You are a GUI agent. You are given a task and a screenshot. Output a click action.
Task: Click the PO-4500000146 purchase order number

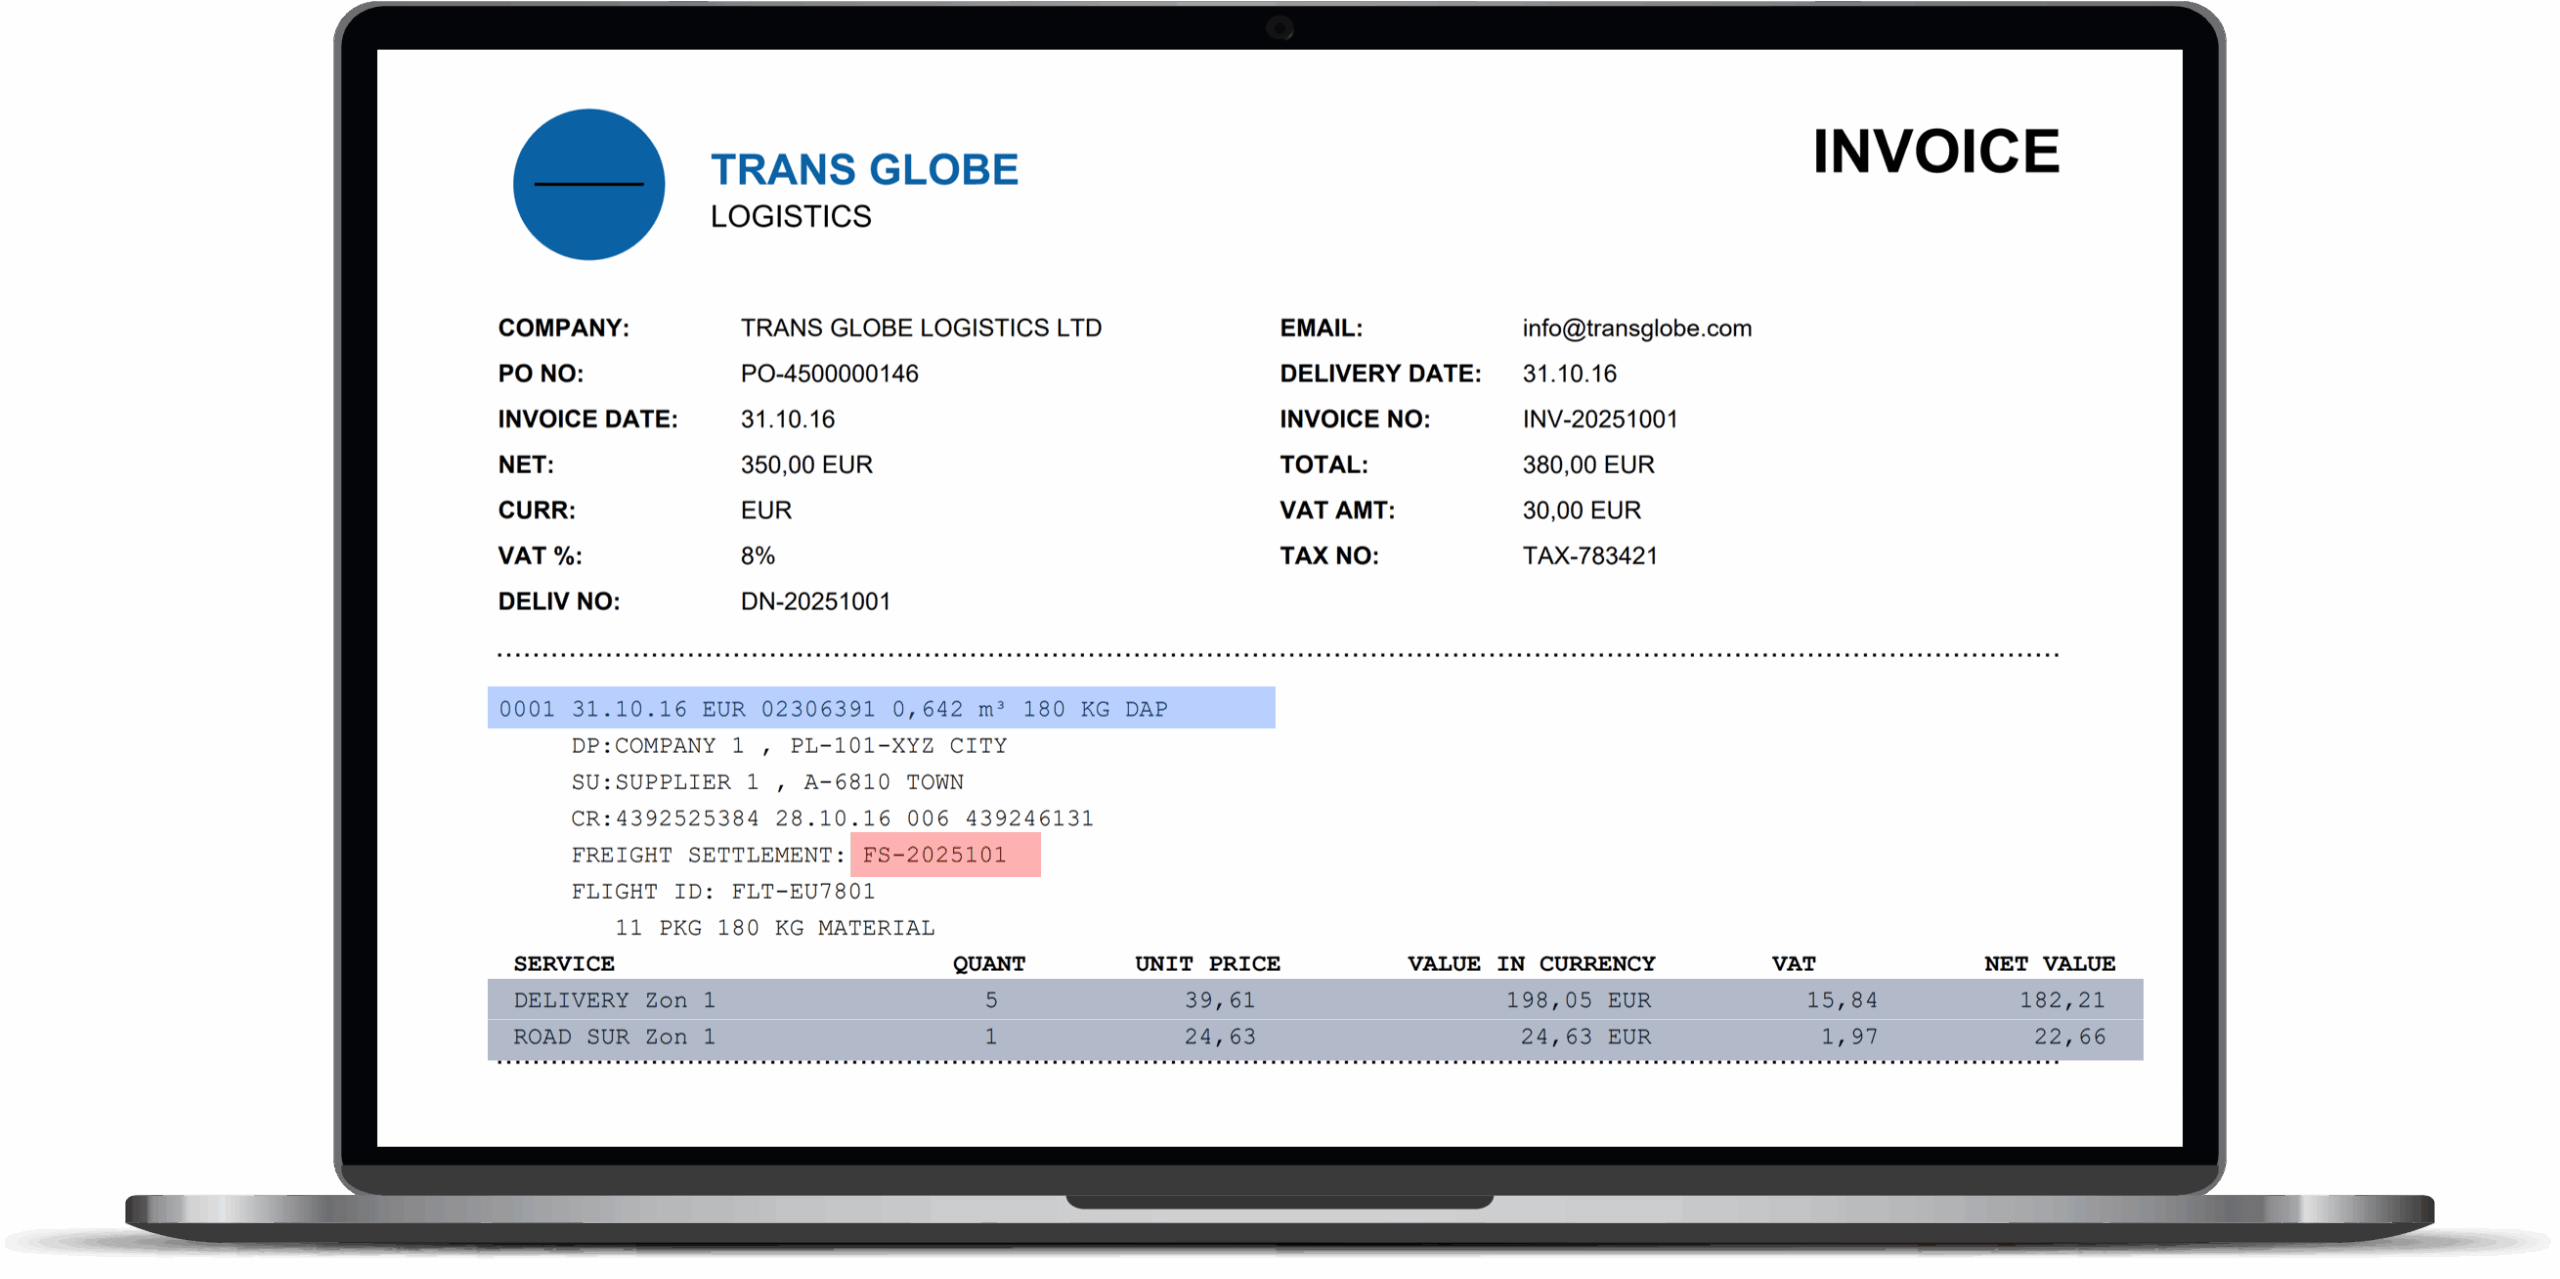[829, 373]
